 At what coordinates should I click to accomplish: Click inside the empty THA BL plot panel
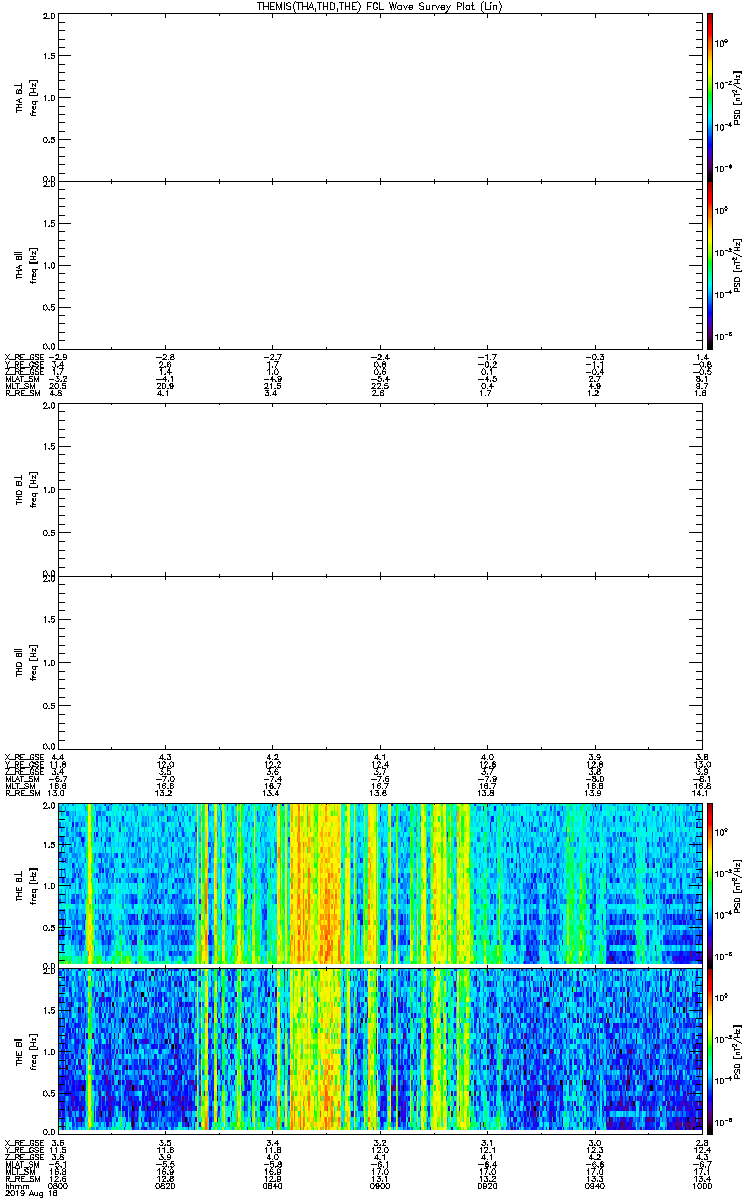[x=380, y=96]
